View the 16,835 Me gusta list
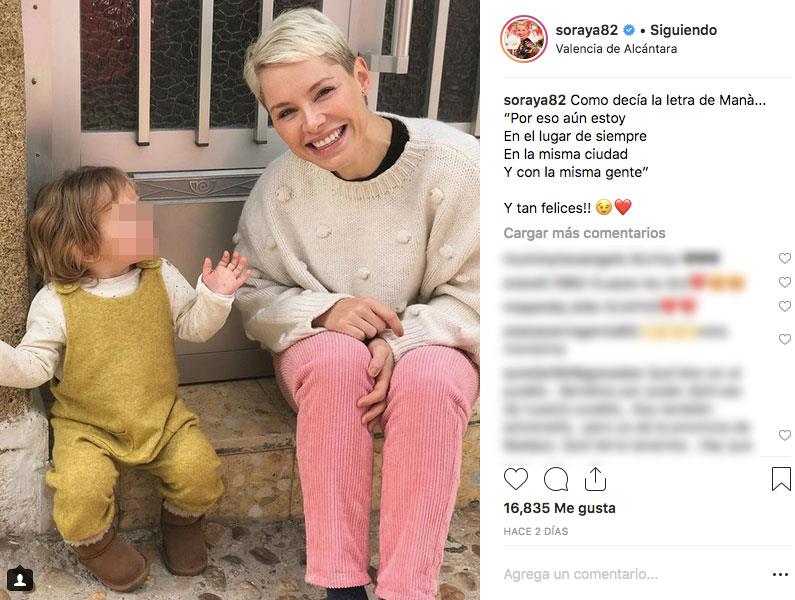Image resolution: width=795 pixels, height=600 pixels. tap(559, 508)
